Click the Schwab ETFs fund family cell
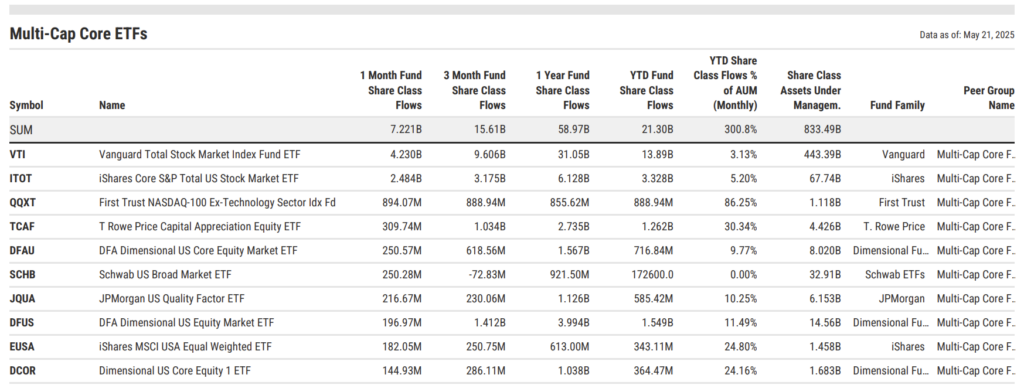Screen dimensions: 1024x385 895,275
